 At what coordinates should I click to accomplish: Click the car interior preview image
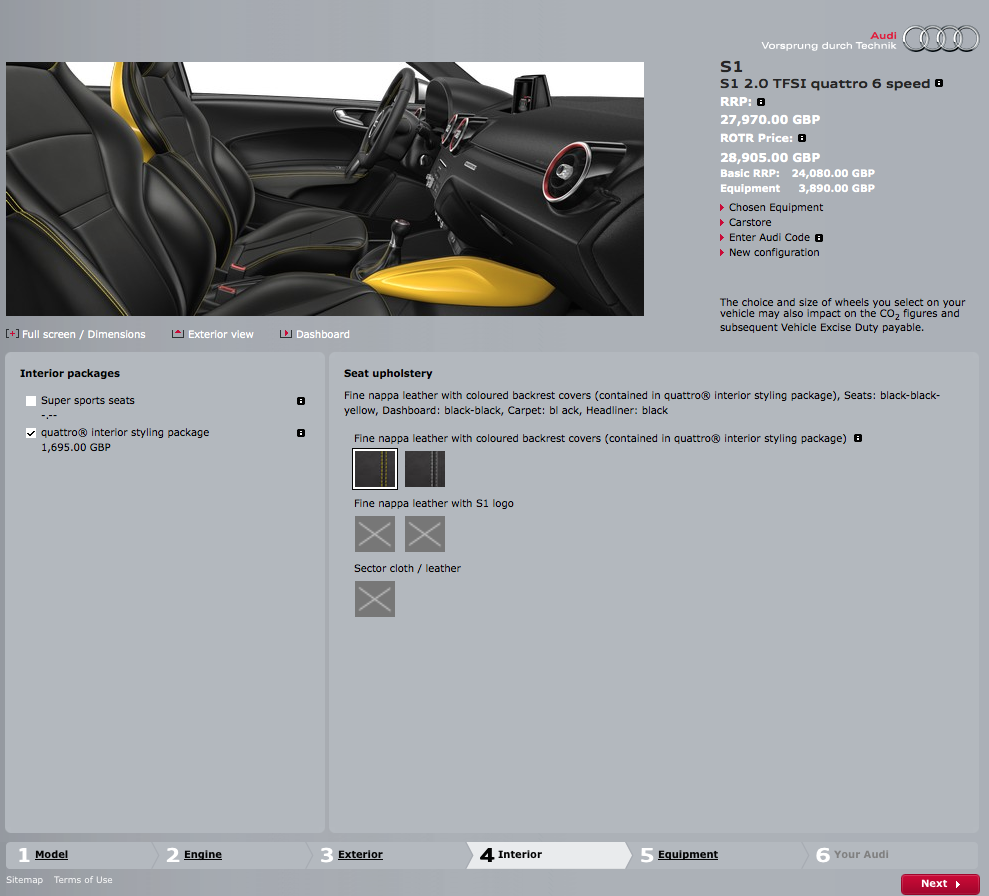[x=325, y=189]
